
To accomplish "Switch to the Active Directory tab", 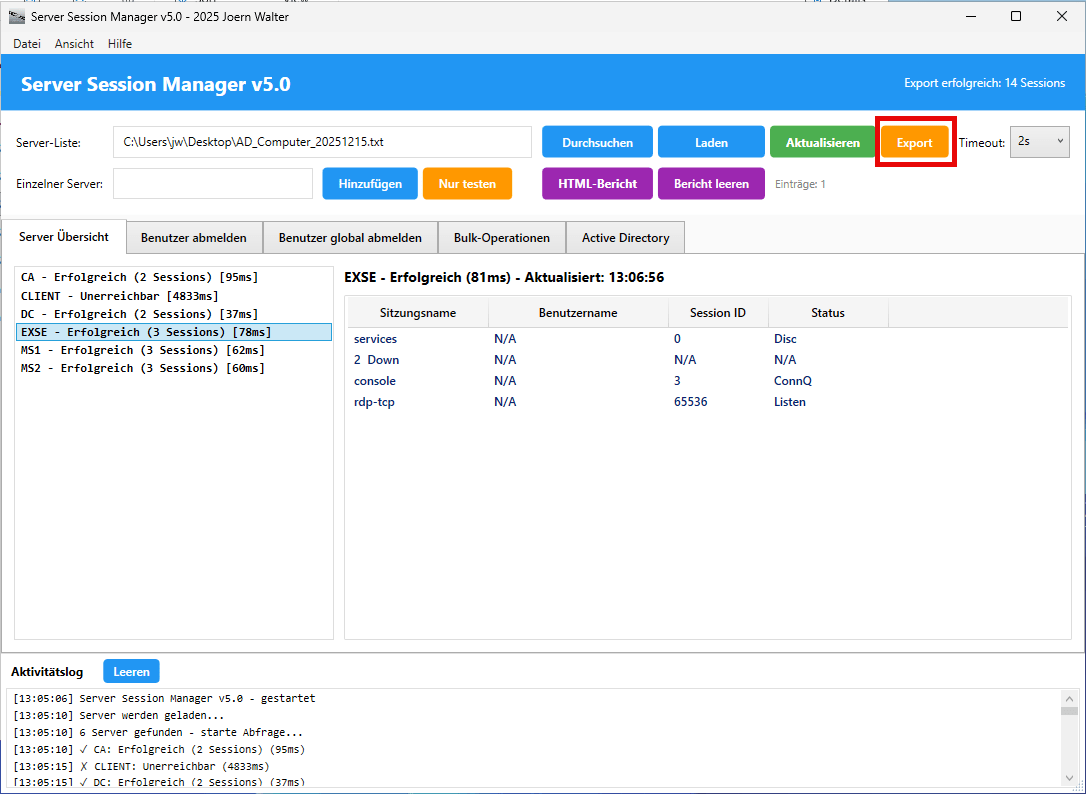I will point(625,238).
